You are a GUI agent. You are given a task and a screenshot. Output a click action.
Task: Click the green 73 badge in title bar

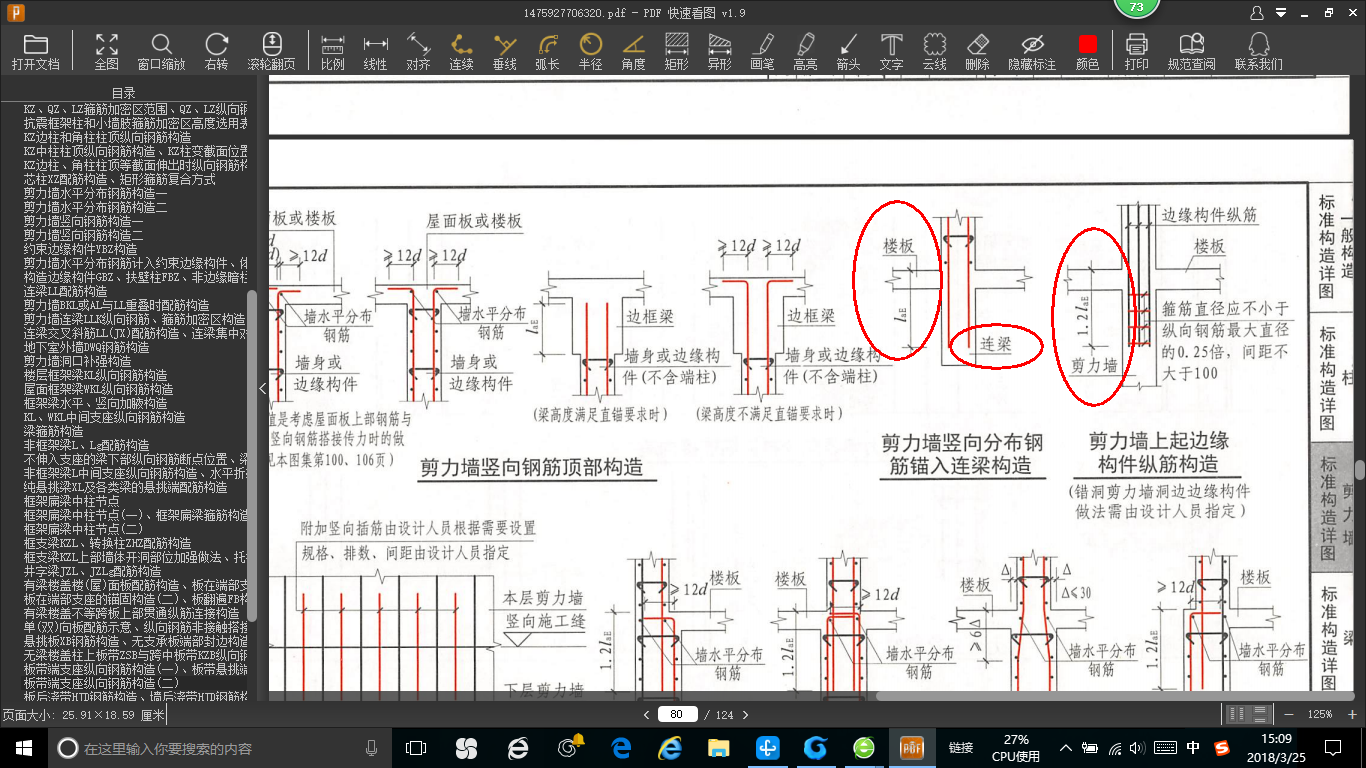point(1136,8)
